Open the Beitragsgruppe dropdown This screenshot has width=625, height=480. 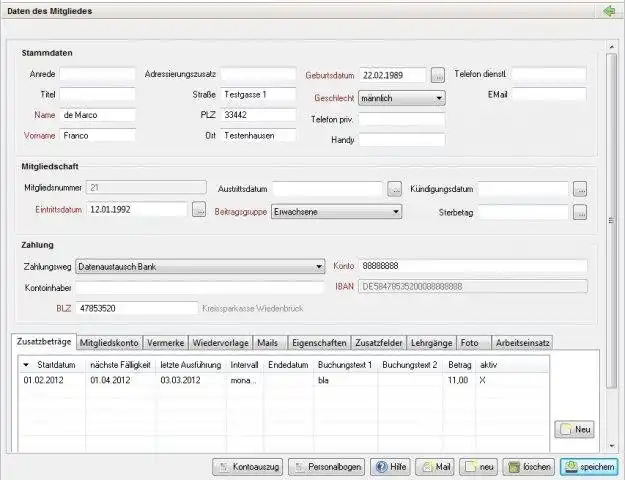coord(336,212)
